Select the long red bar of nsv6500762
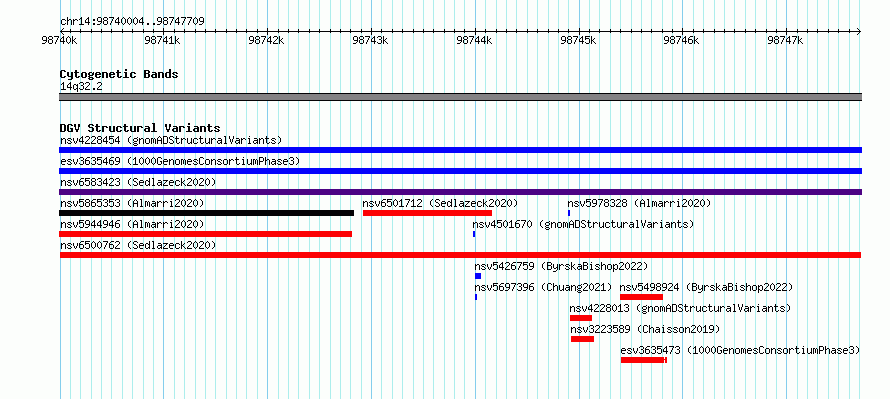The height and width of the screenshot is (399, 890). [460, 255]
